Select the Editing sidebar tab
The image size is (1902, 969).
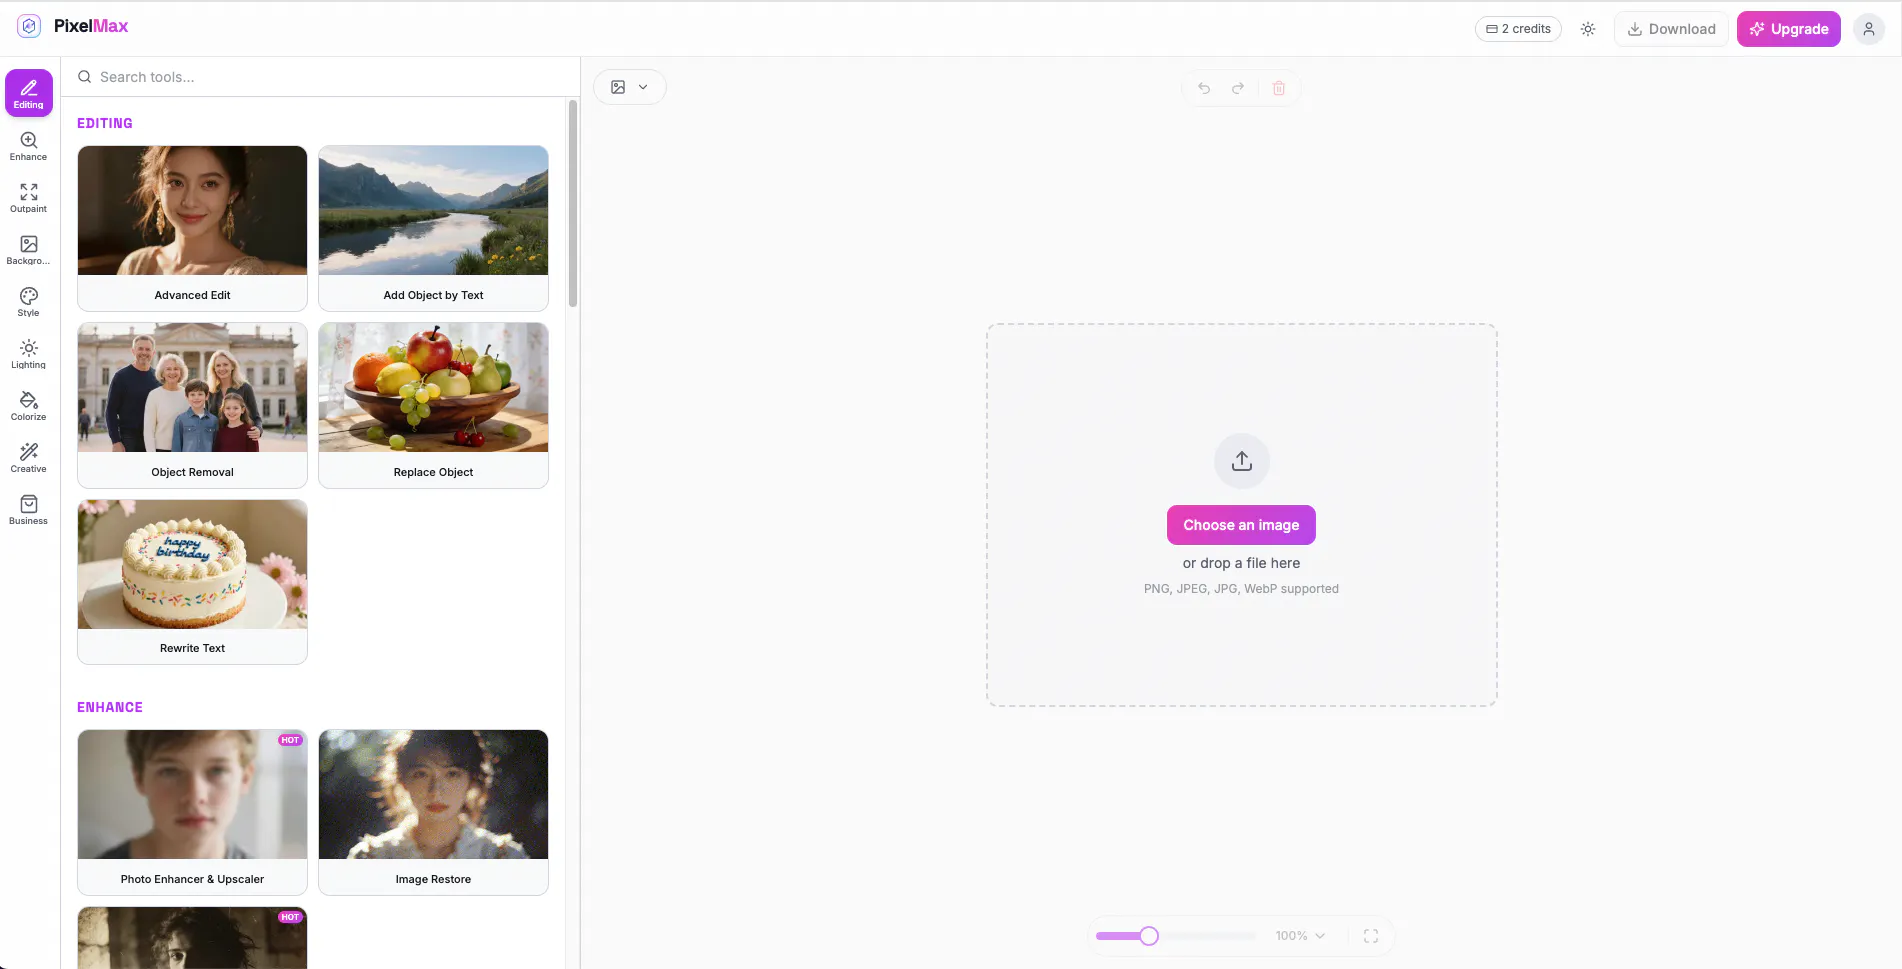[29, 93]
